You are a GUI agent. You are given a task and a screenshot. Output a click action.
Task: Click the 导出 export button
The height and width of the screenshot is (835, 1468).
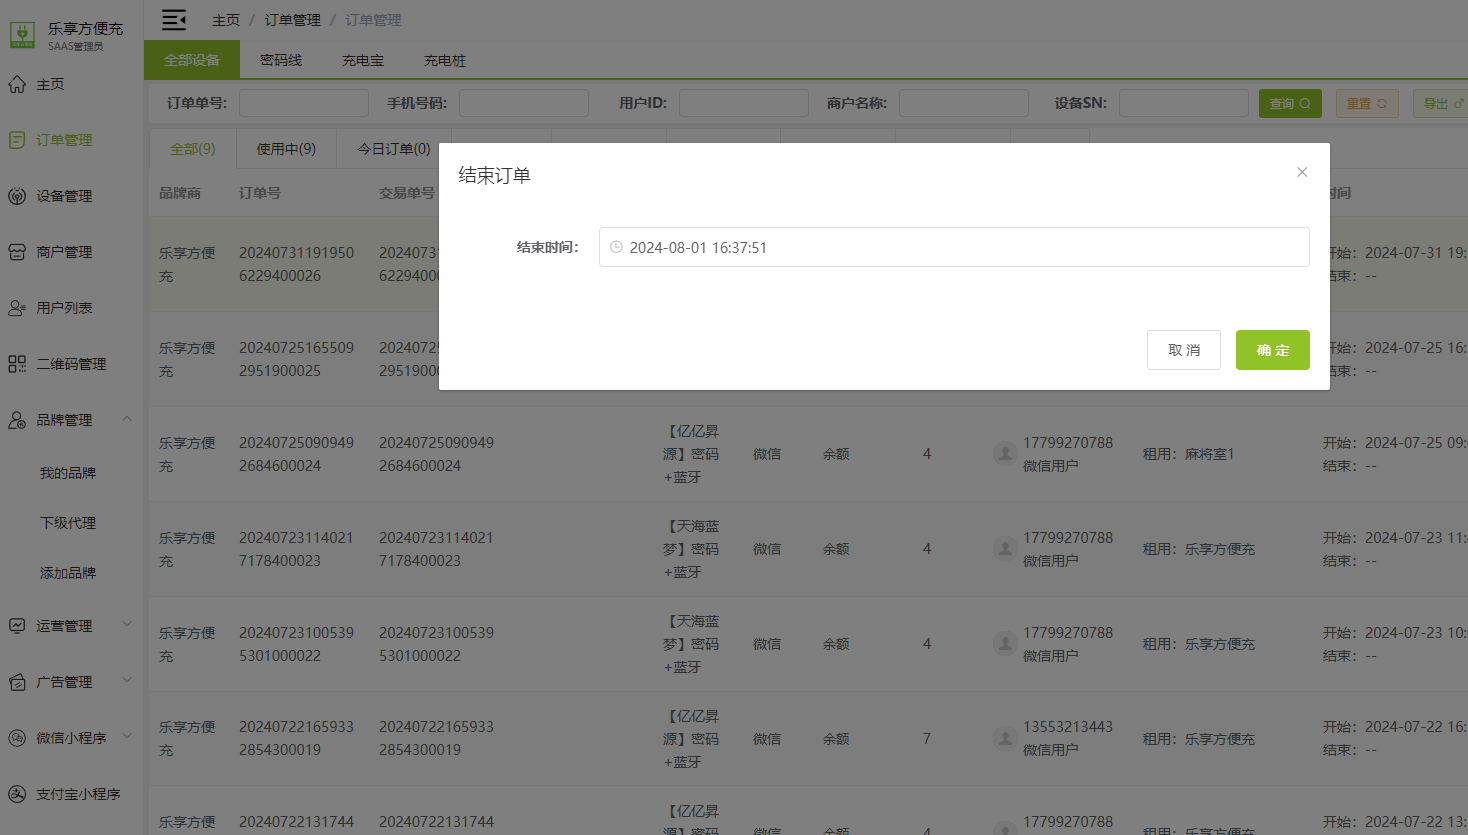click(1441, 103)
